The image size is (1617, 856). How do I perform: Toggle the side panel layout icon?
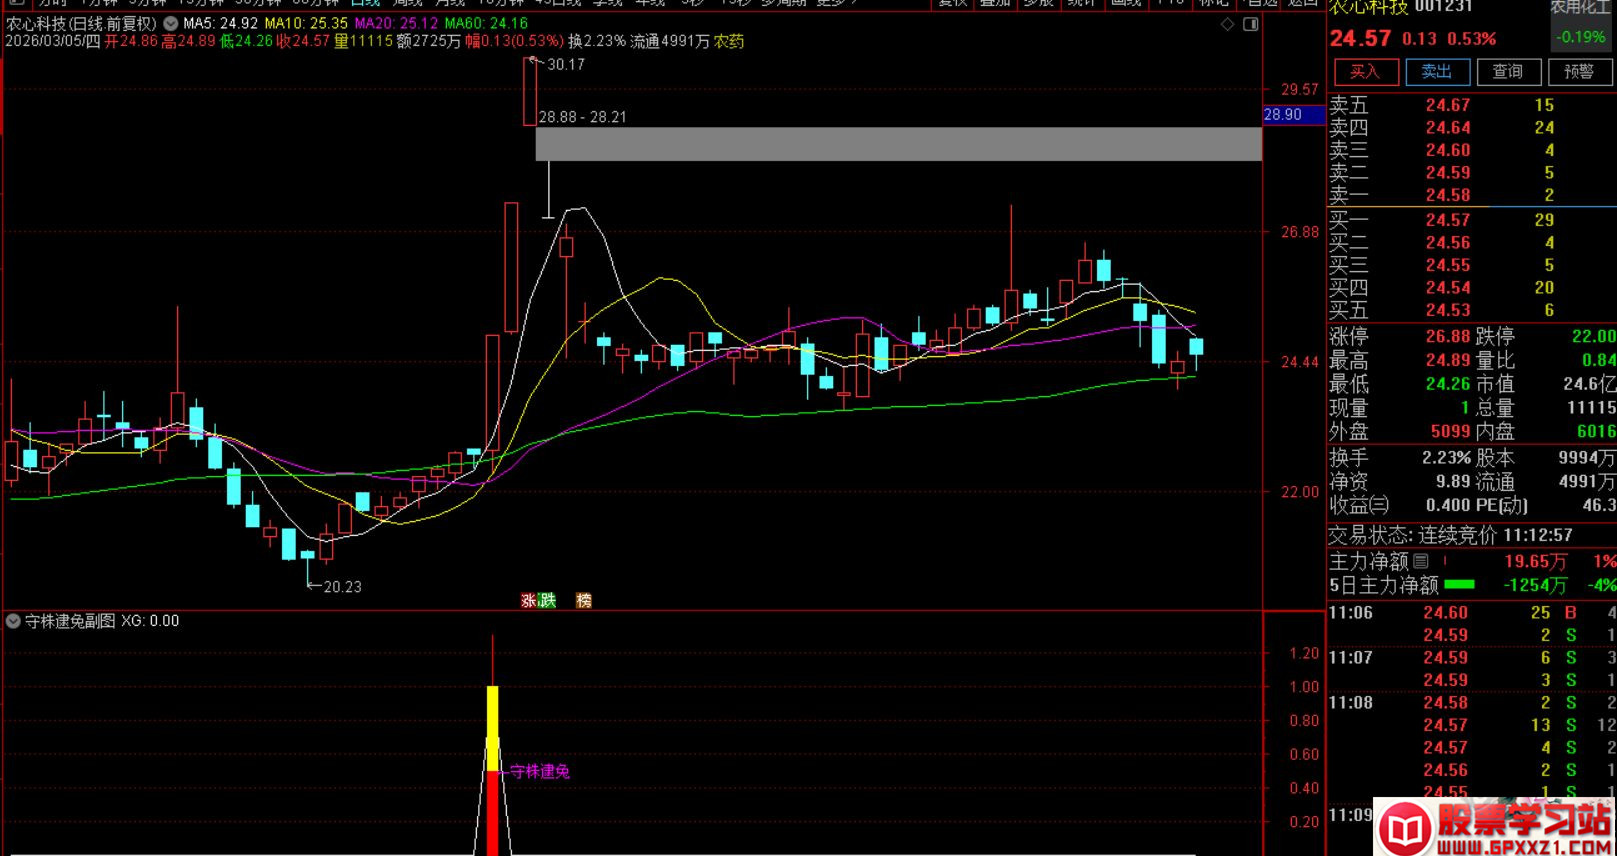(x=1250, y=24)
